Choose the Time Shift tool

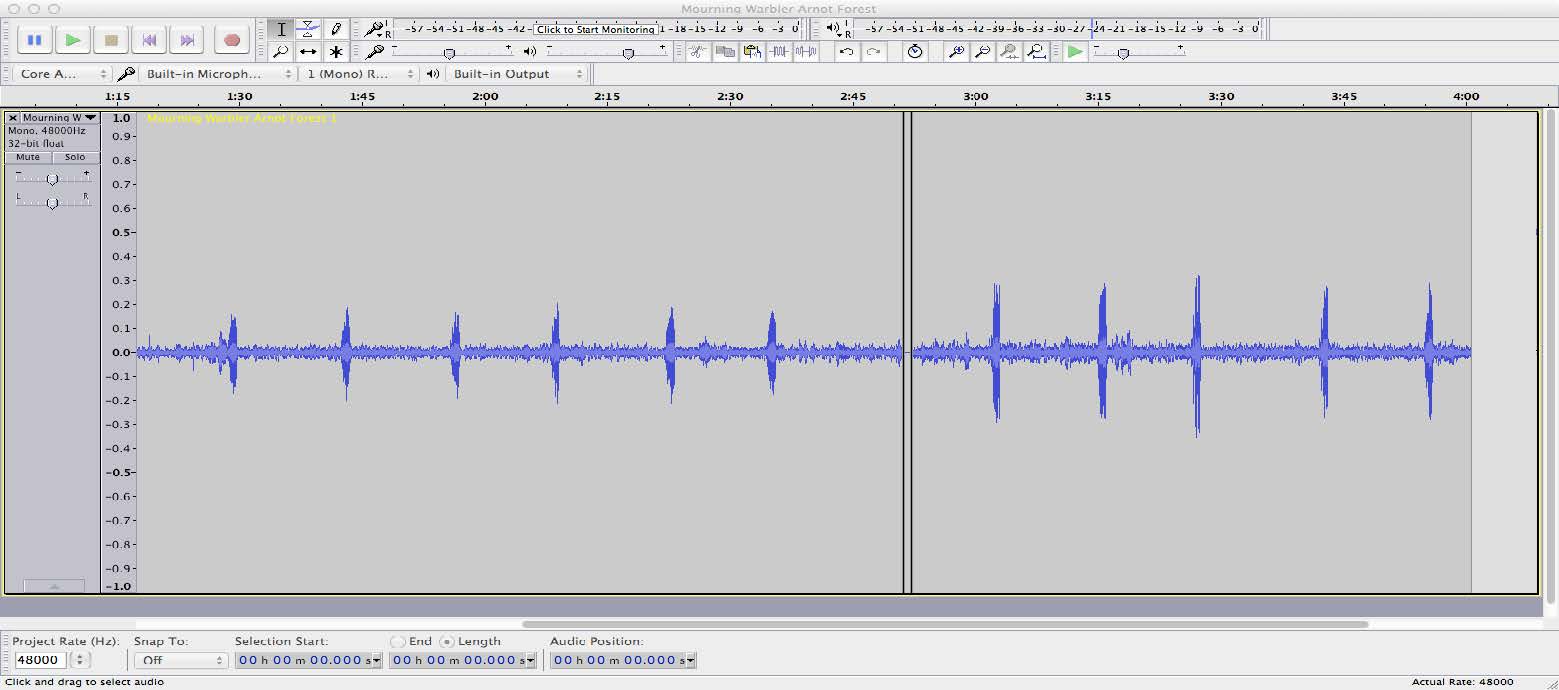tap(309, 51)
